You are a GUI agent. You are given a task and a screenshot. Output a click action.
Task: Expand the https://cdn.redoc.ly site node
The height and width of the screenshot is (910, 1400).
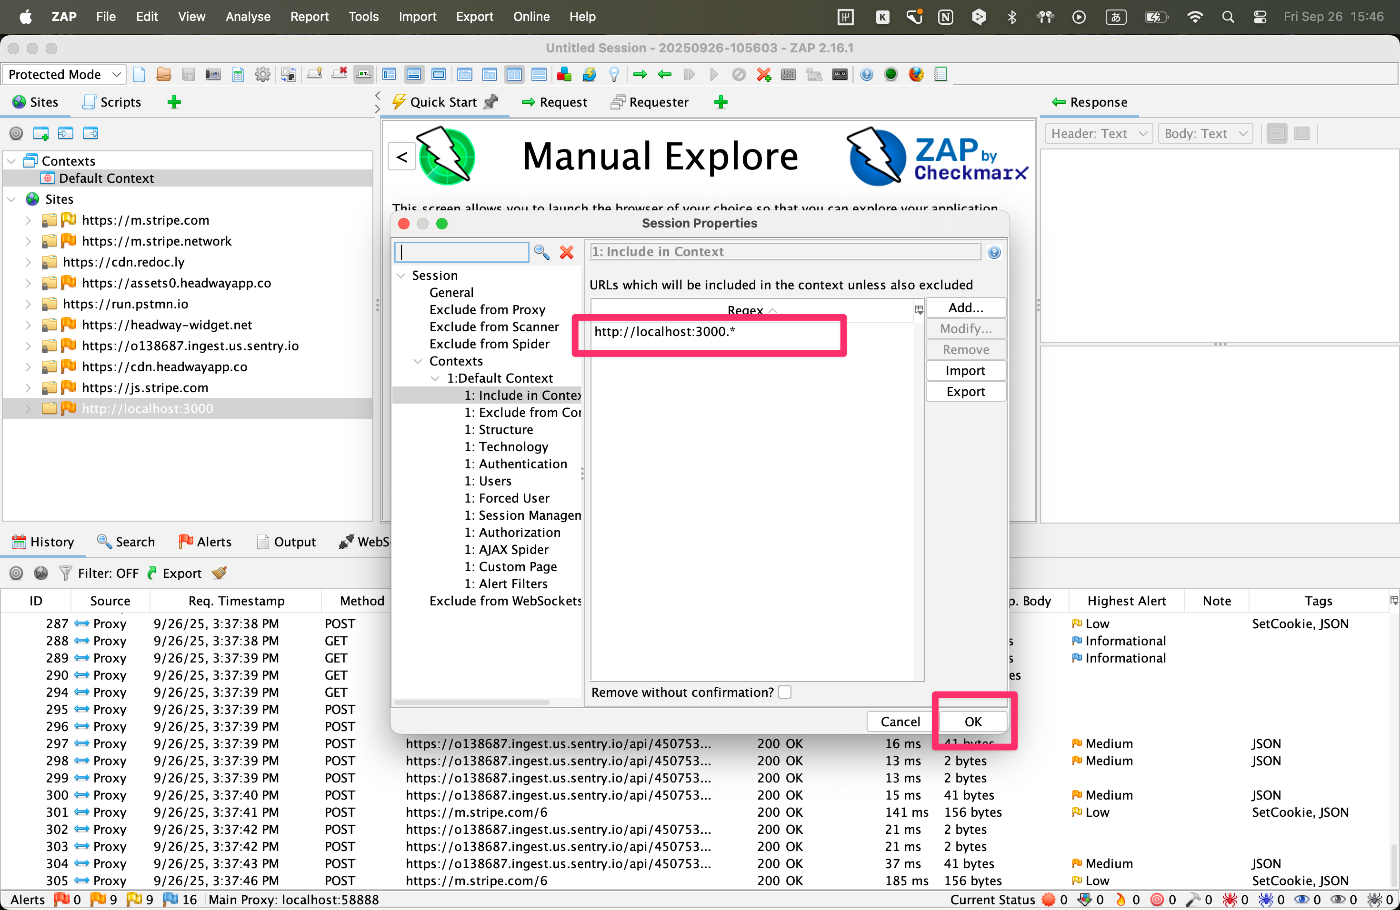28,262
